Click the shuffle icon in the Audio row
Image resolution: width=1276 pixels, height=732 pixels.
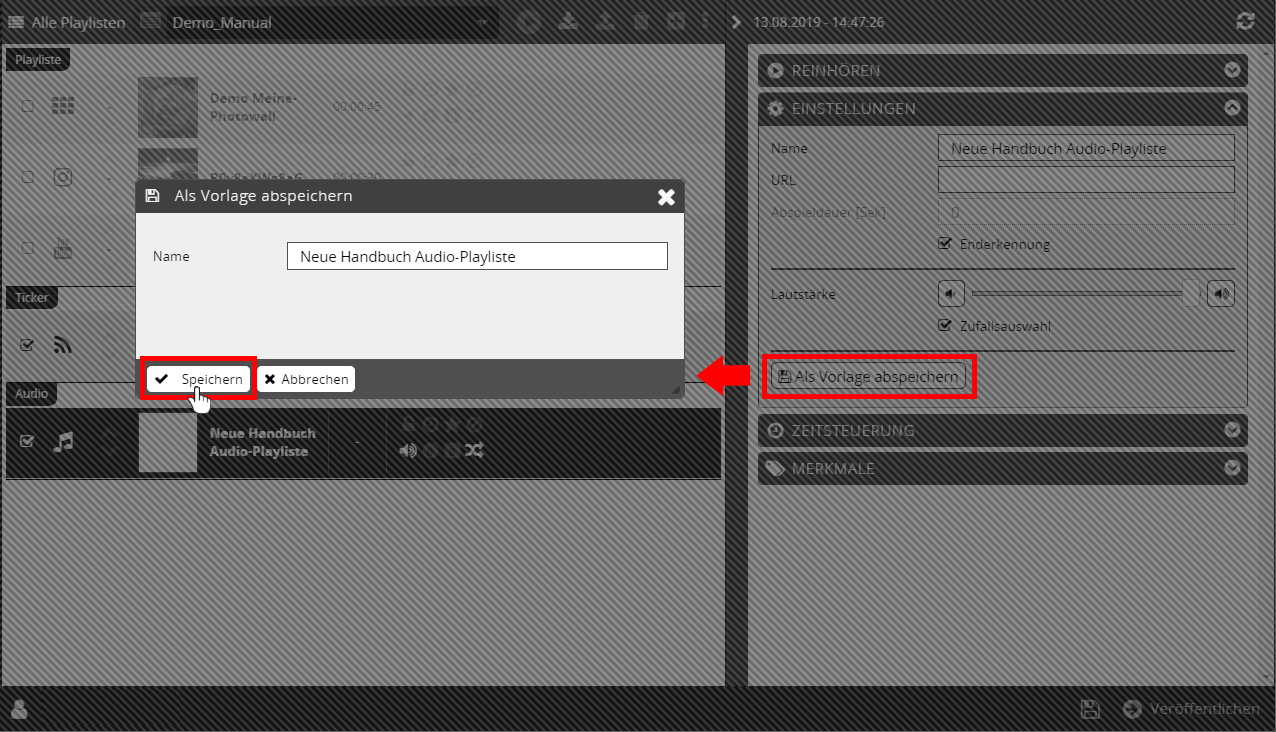pyautogui.click(x=474, y=450)
